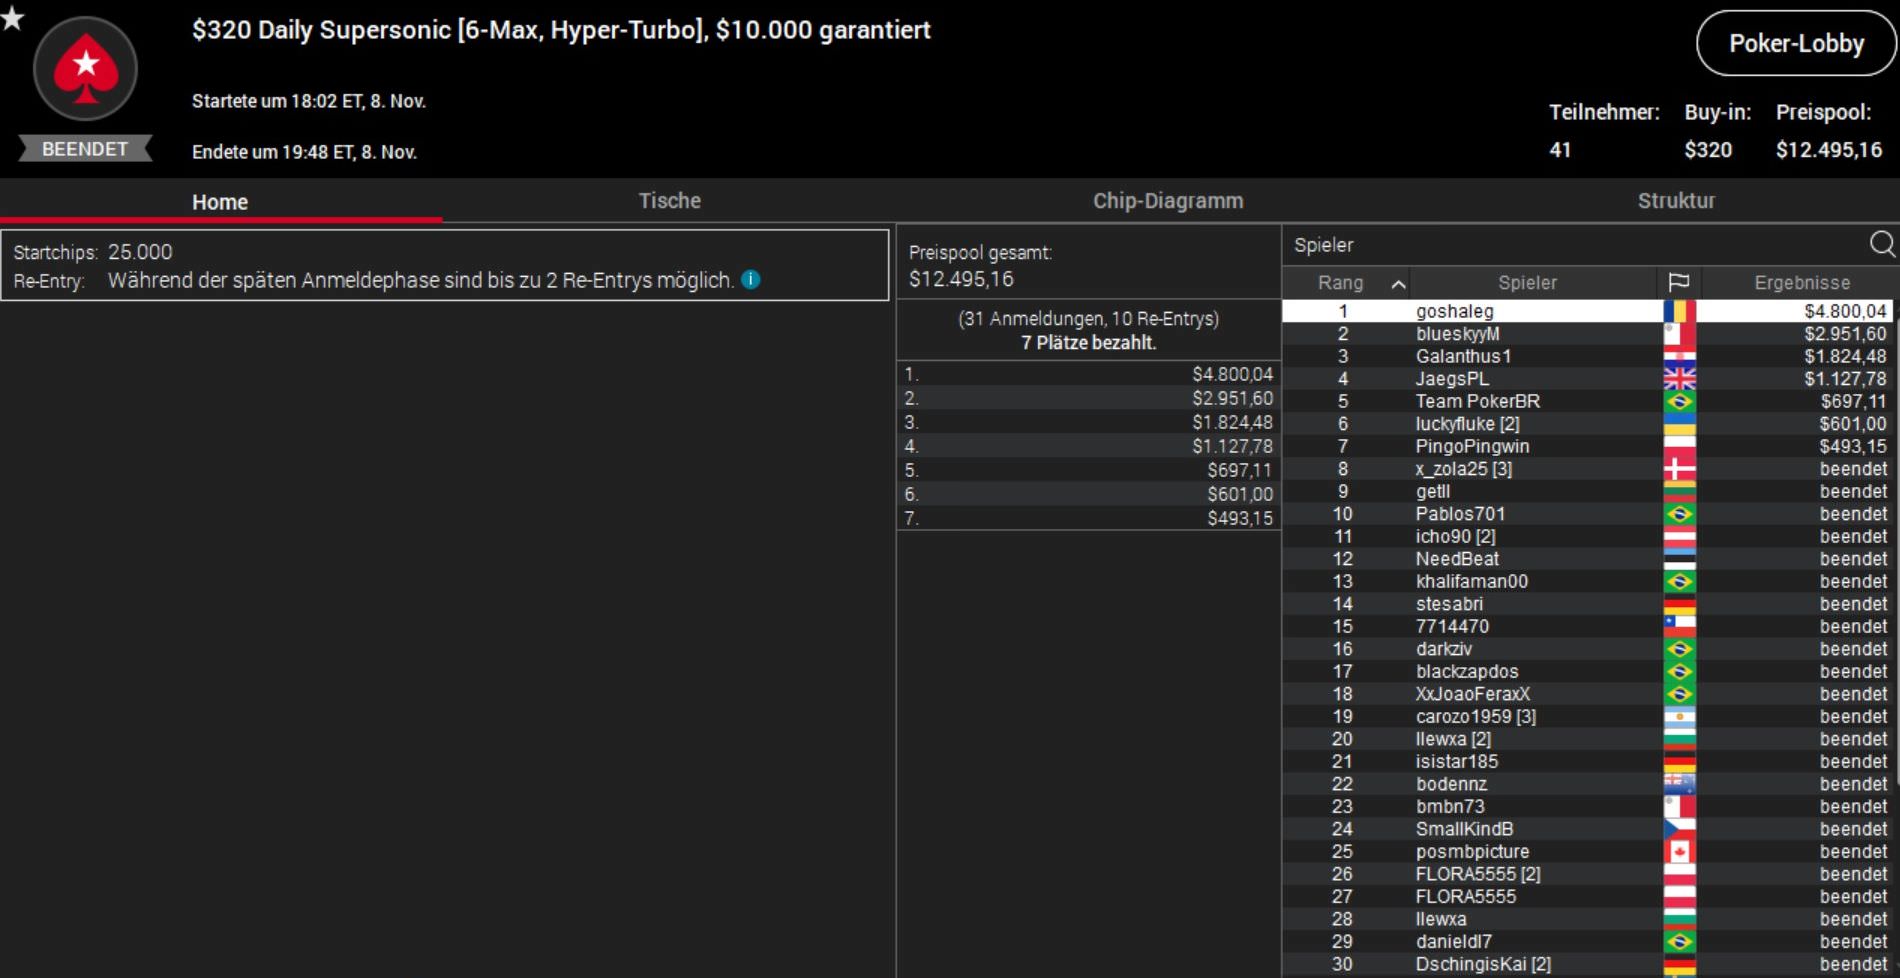Open the Chip-Diagramm tab

pyautogui.click(x=1167, y=201)
